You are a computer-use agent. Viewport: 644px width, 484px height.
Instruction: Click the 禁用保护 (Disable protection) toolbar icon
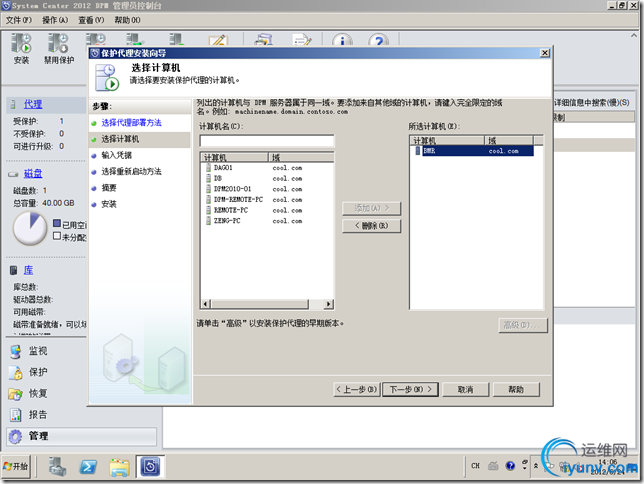click(59, 49)
